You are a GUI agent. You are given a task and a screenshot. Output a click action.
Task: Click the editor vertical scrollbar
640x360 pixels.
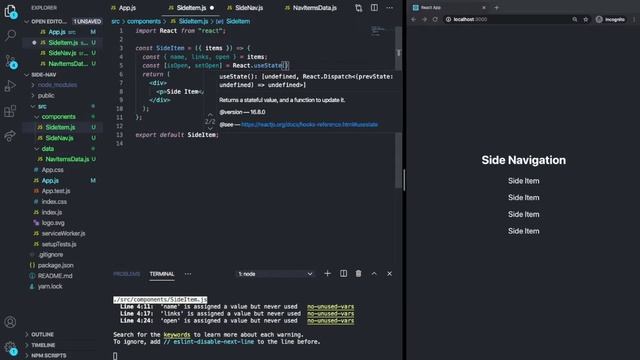tap(398, 107)
